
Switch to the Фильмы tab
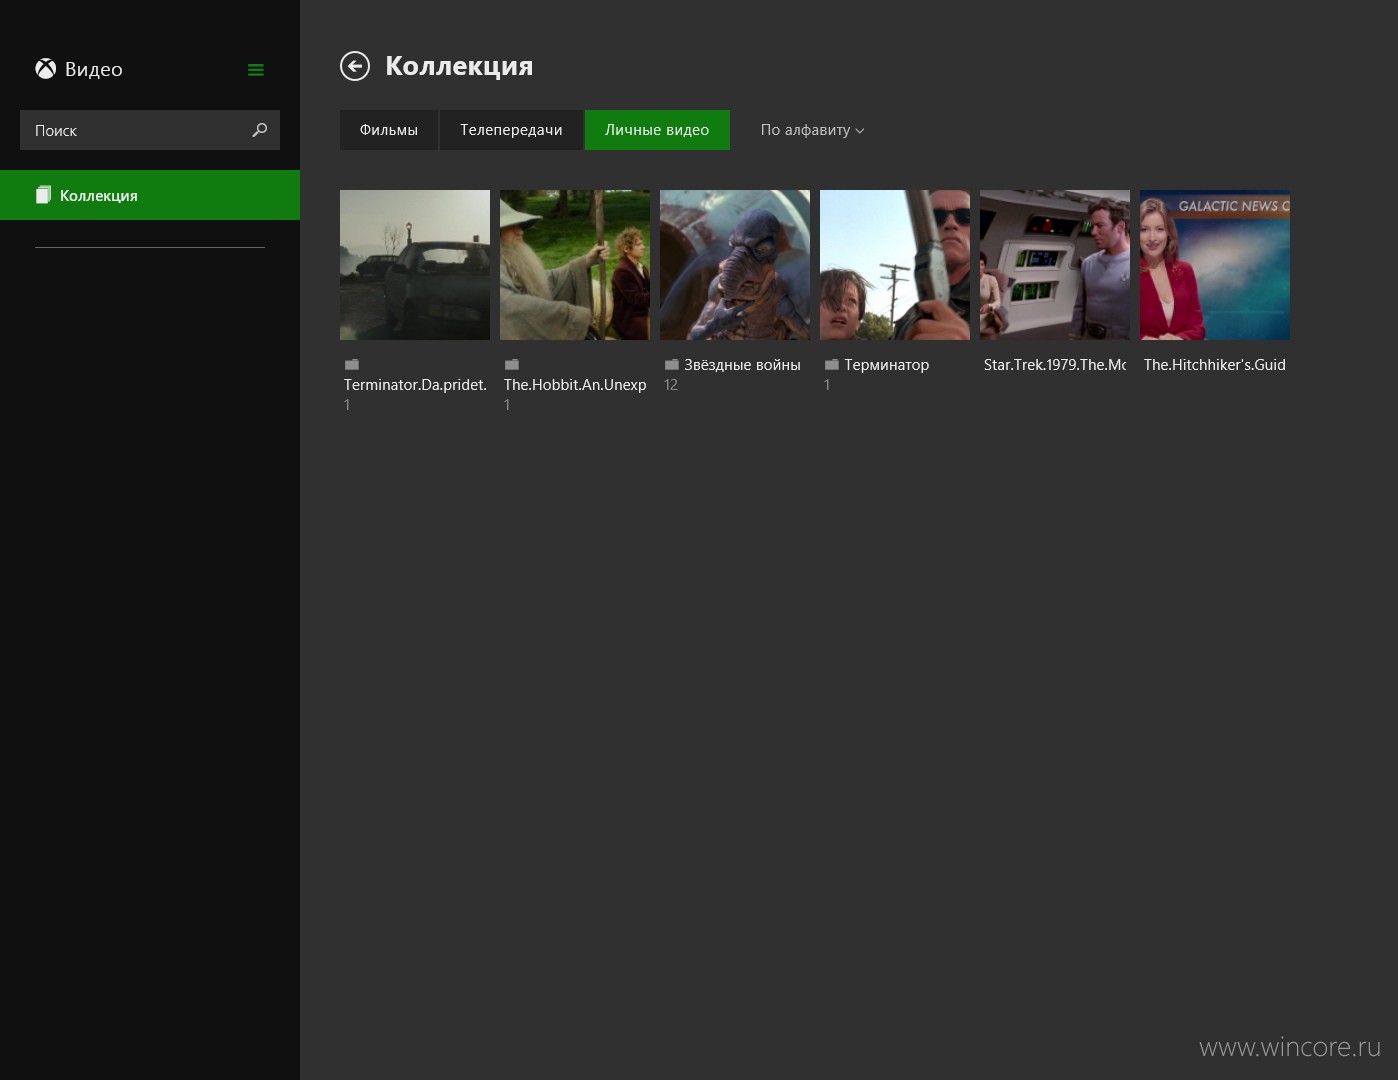[x=389, y=130]
